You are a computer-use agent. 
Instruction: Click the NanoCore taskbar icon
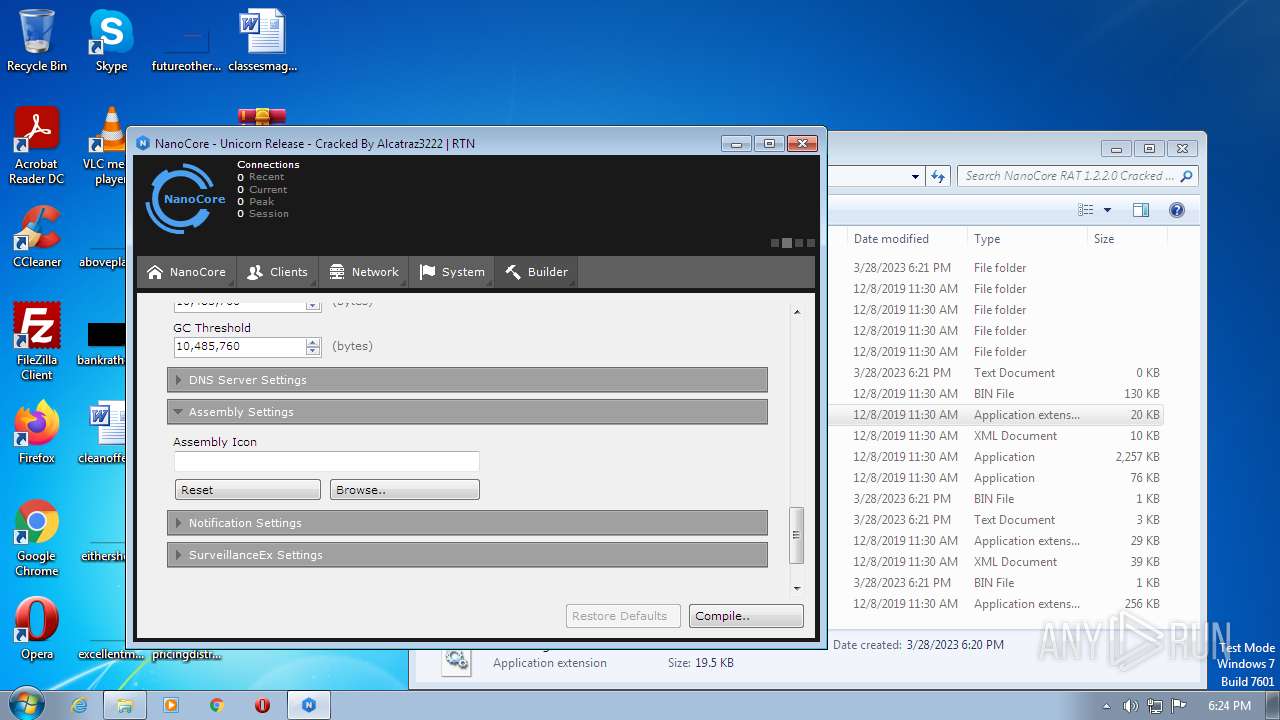[309, 705]
